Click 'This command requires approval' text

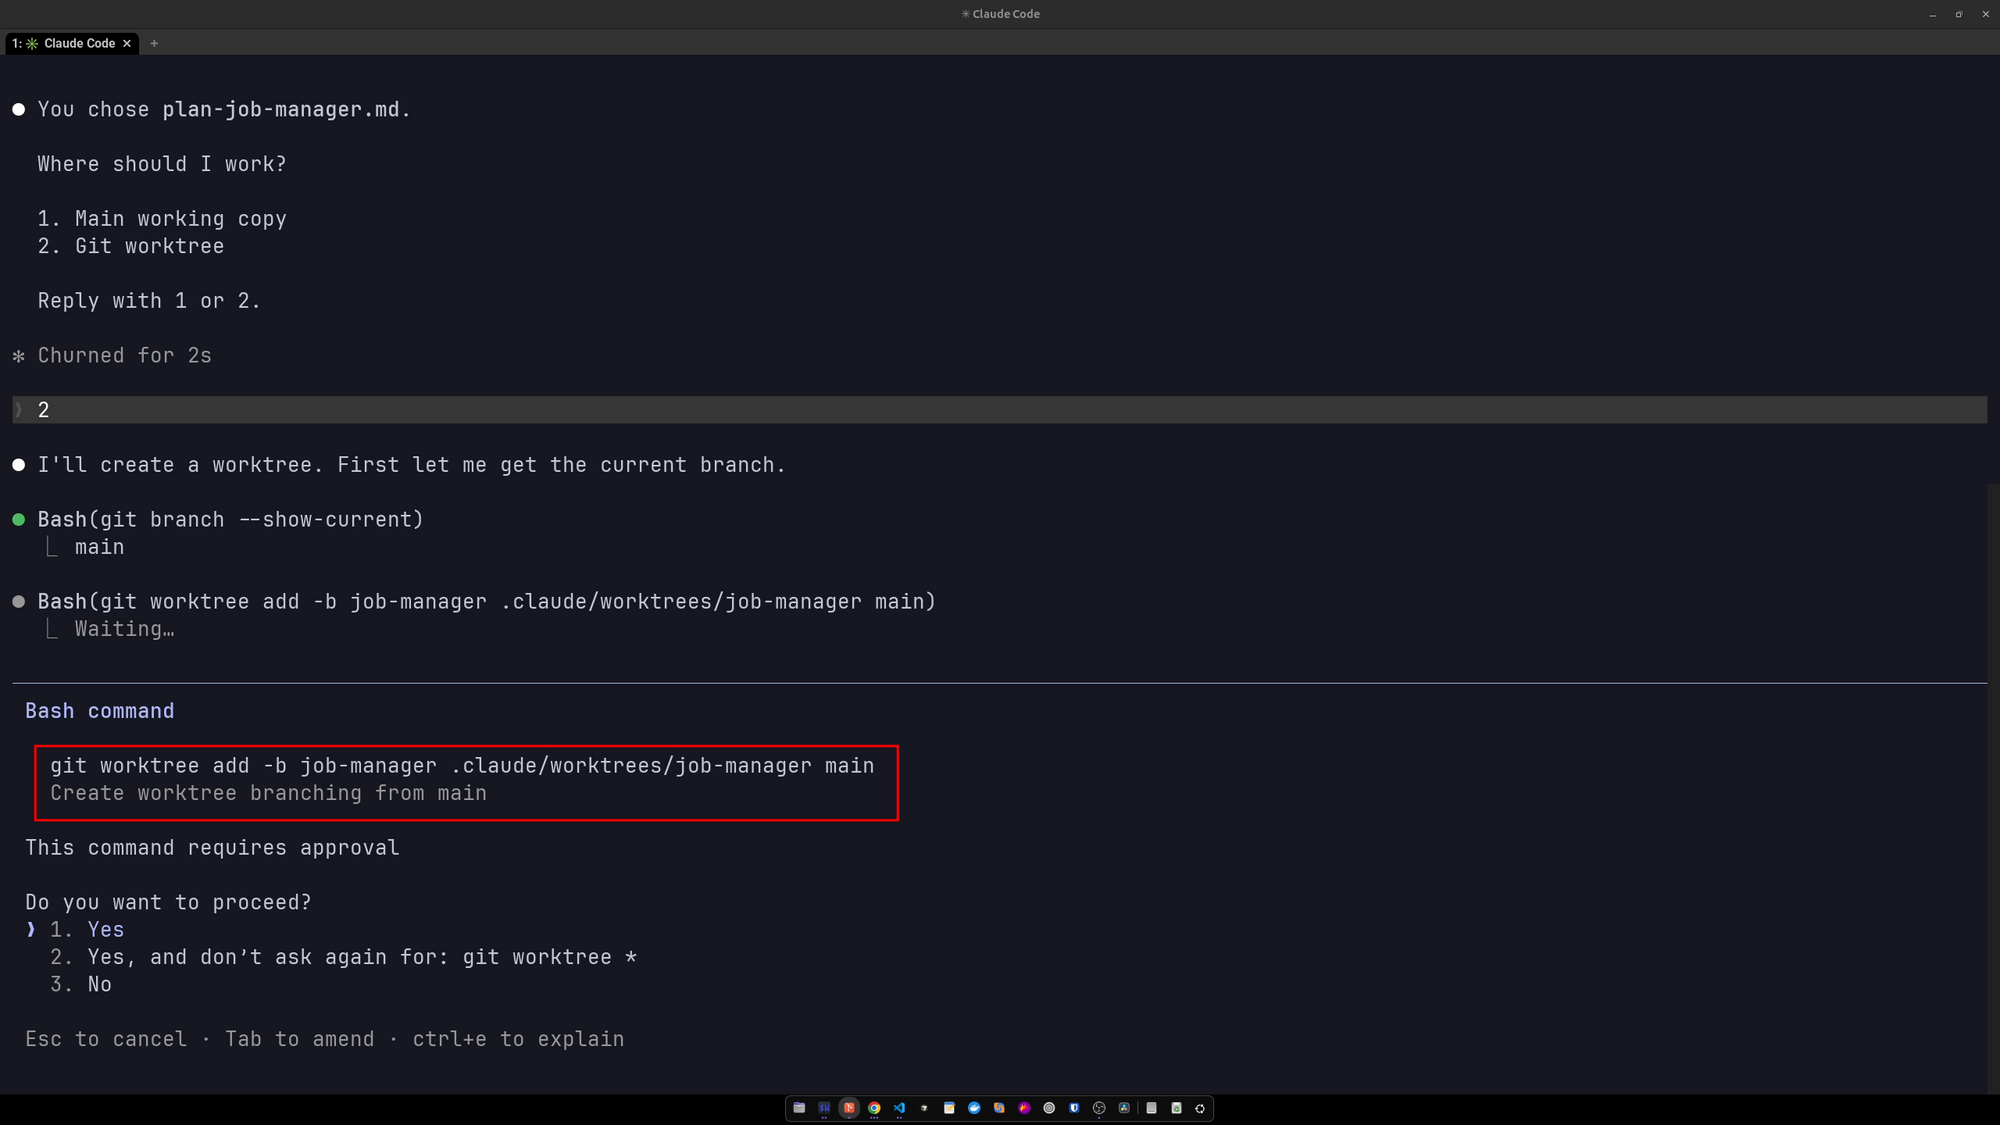point(212,848)
